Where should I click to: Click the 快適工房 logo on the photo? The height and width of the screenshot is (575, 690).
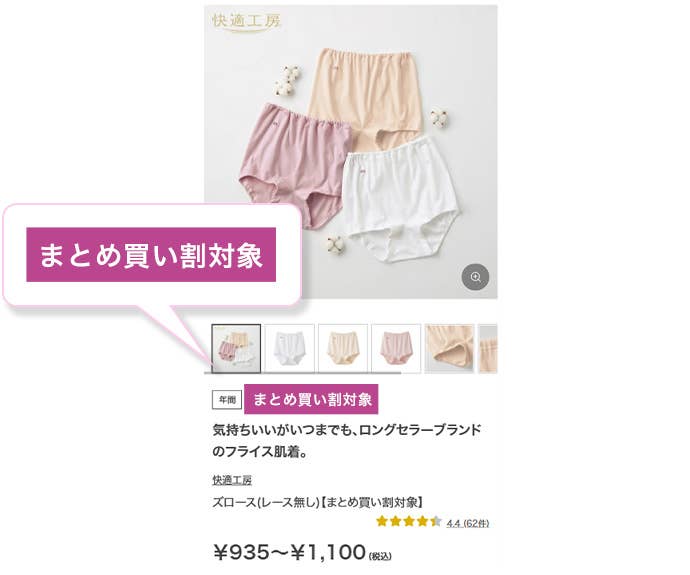[x=246, y=22]
